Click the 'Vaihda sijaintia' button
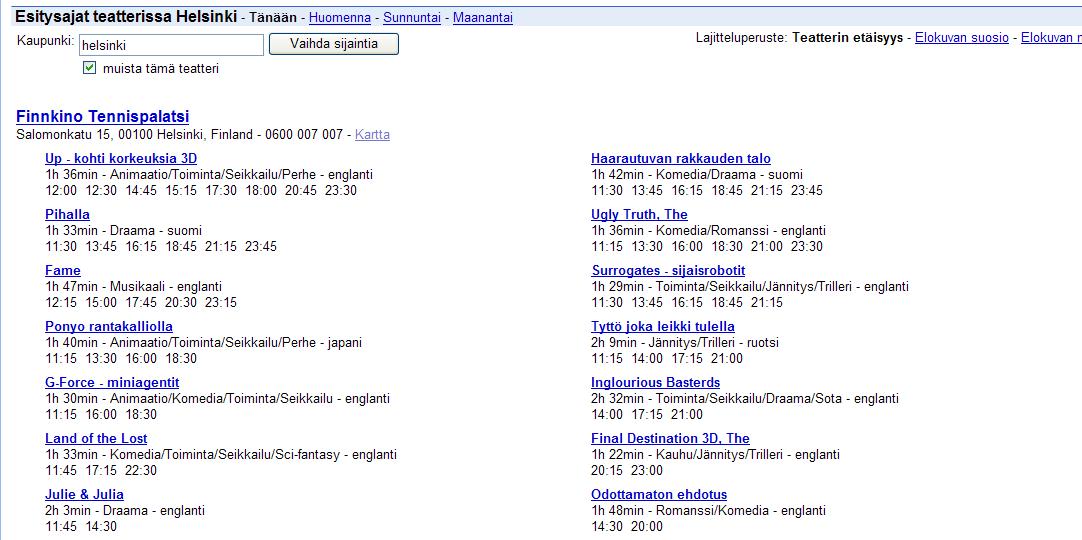 pos(333,44)
